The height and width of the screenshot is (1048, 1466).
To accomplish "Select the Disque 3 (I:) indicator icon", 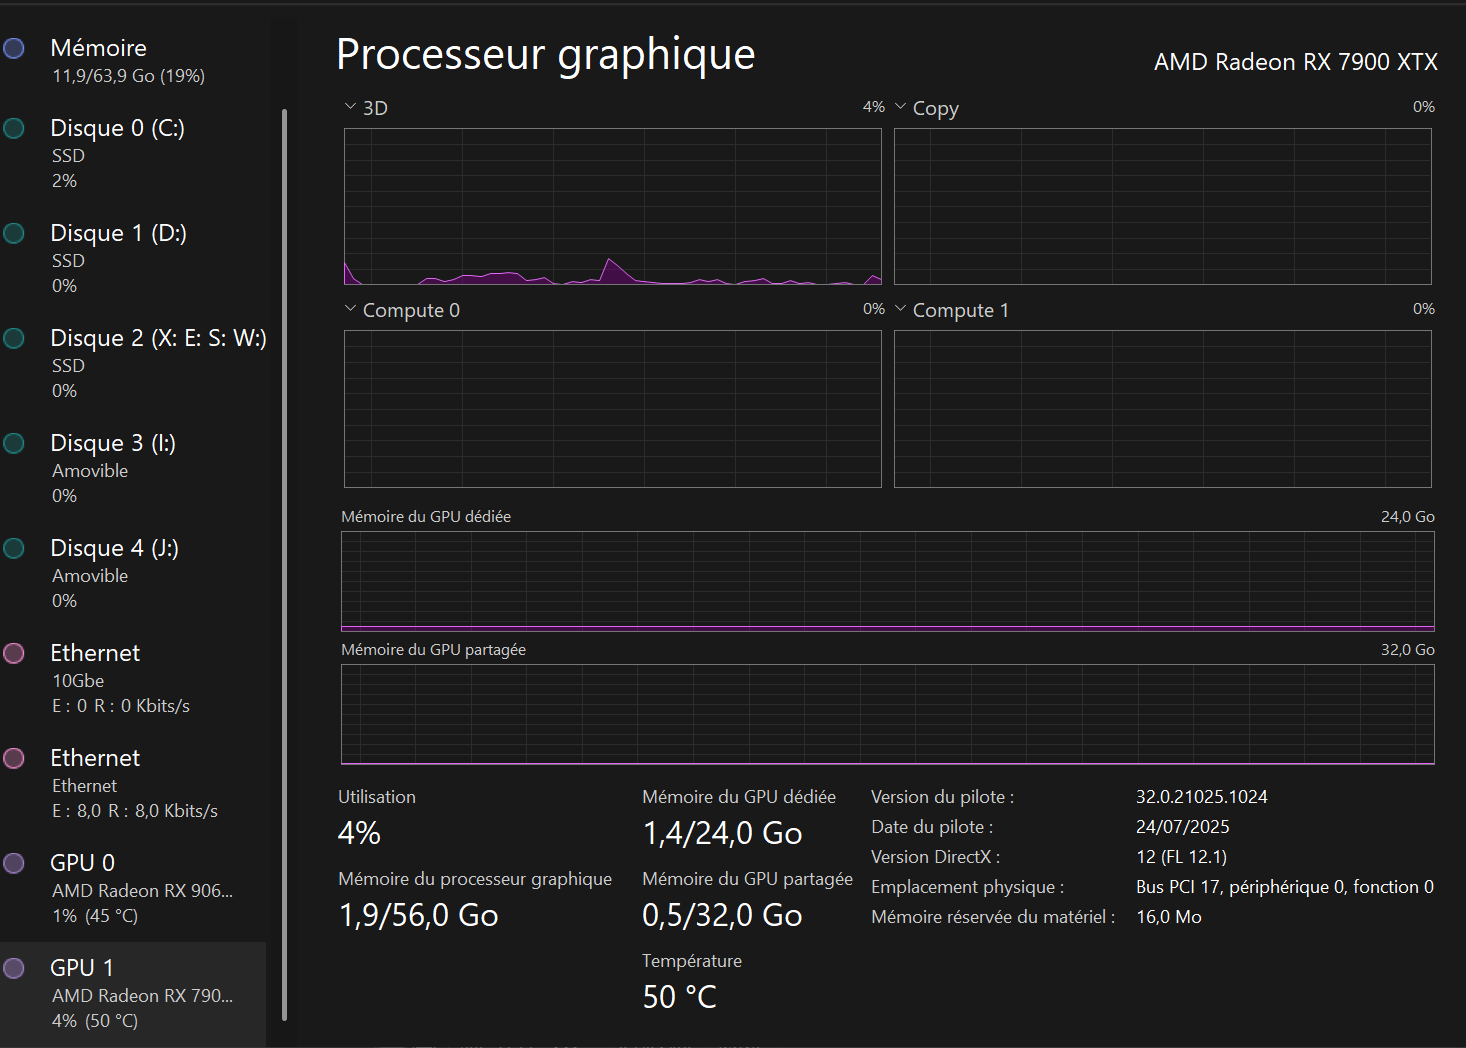I will [x=14, y=443].
